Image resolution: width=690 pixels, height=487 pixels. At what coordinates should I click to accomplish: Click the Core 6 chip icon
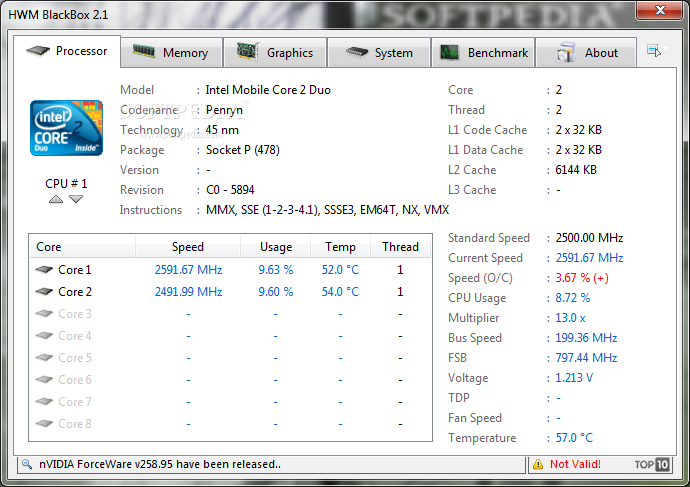click(x=44, y=379)
